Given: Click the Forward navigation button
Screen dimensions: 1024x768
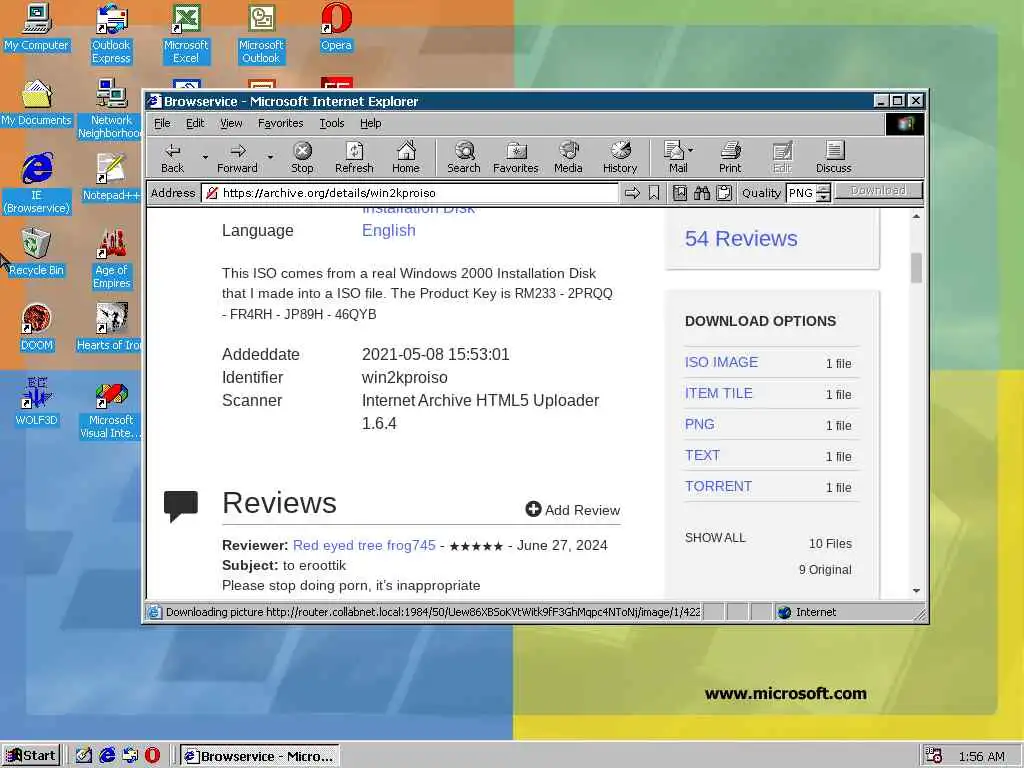Looking at the screenshot, I should tap(237, 157).
